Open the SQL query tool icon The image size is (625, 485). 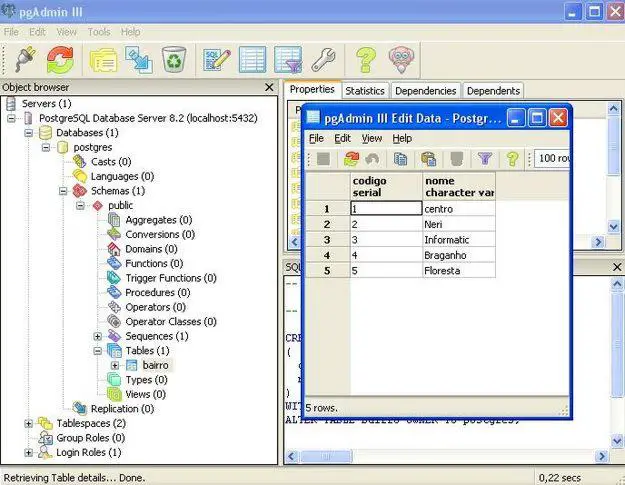[215, 59]
